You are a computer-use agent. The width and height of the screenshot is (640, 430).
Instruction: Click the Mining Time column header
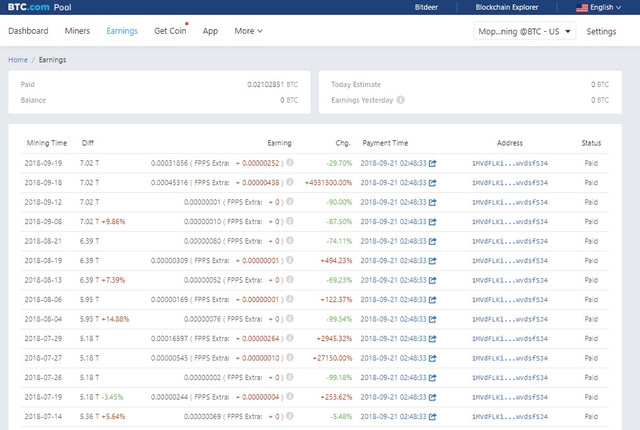click(47, 143)
